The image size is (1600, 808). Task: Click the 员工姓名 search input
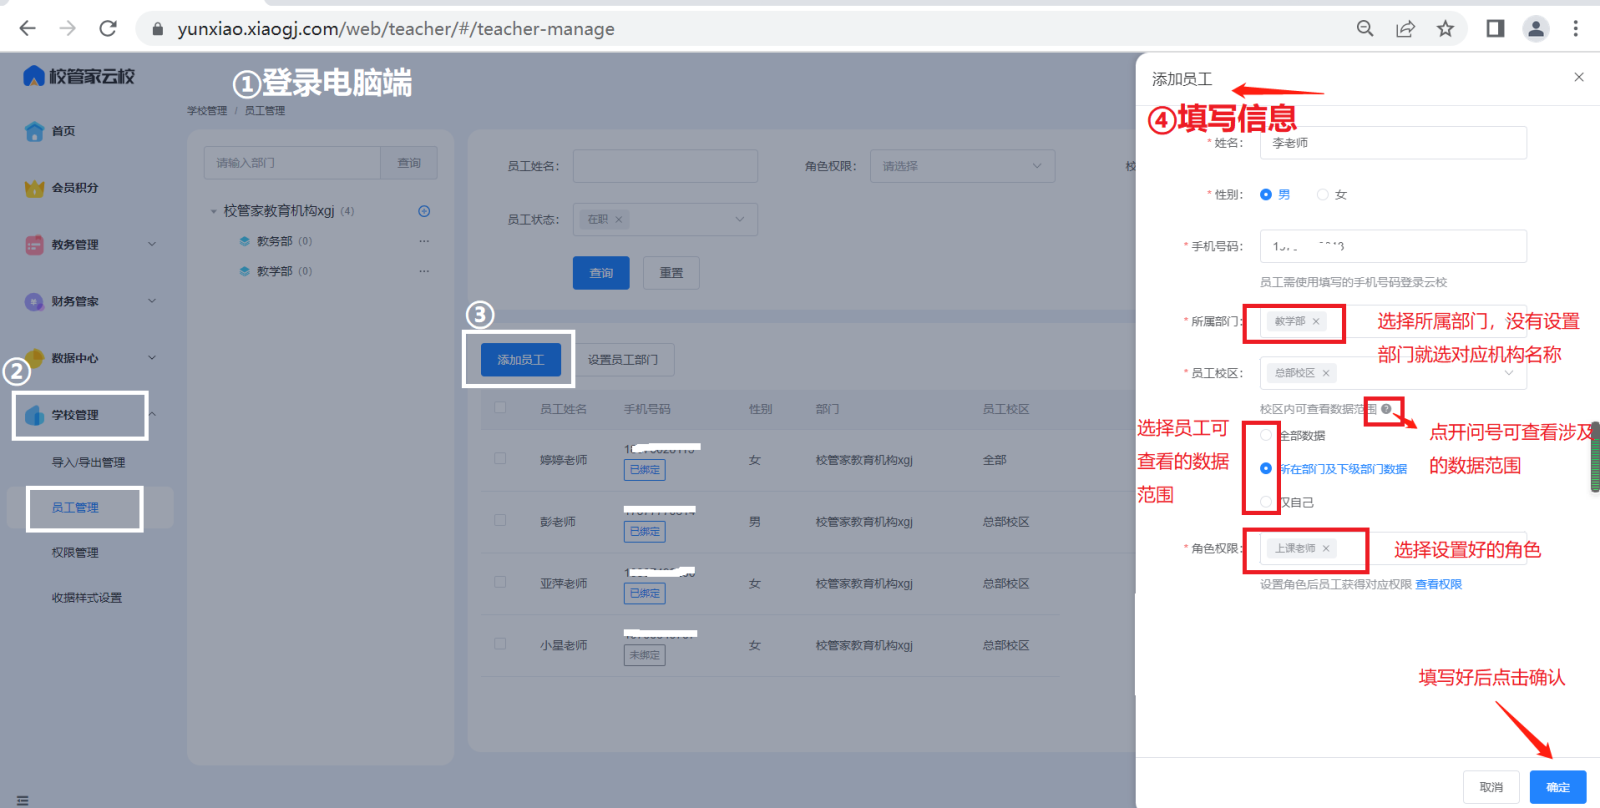(x=665, y=166)
